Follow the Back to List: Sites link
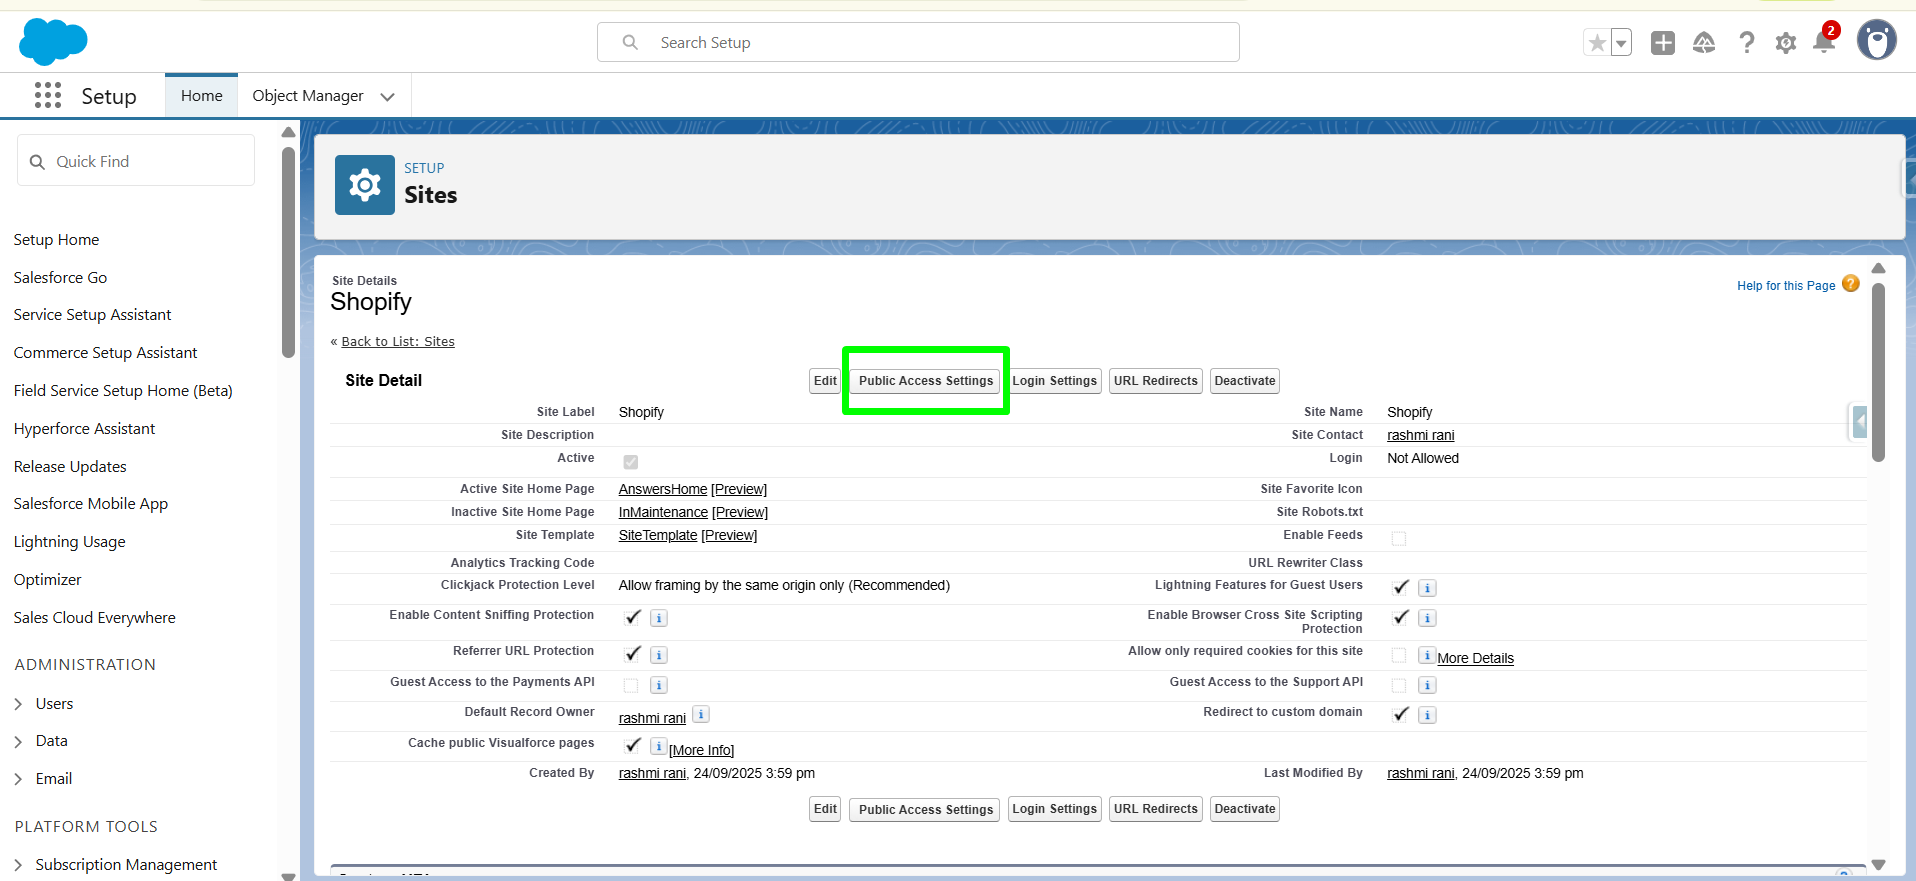This screenshot has height=881, width=1916. (397, 342)
